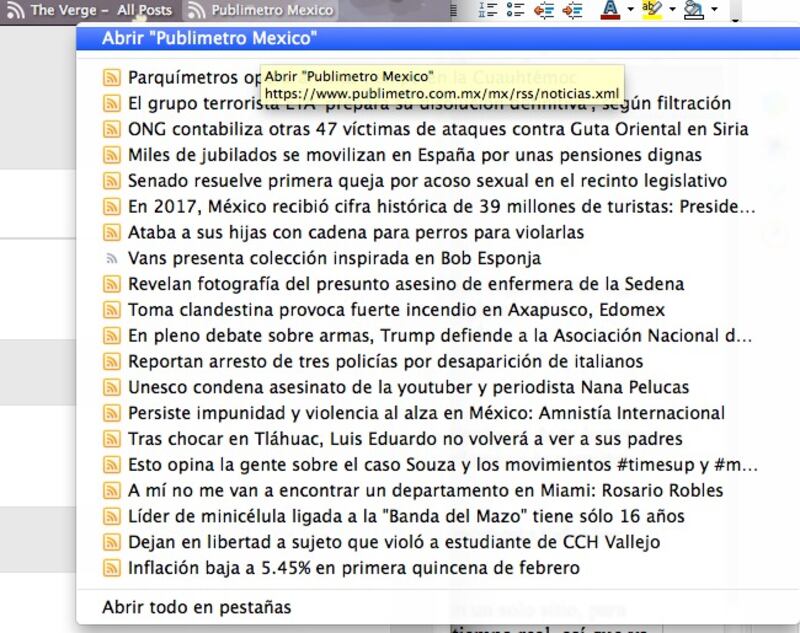Click the feed icon beside Senado resuelve primera queja
This screenshot has height=633, width=800.
(112, 181)
